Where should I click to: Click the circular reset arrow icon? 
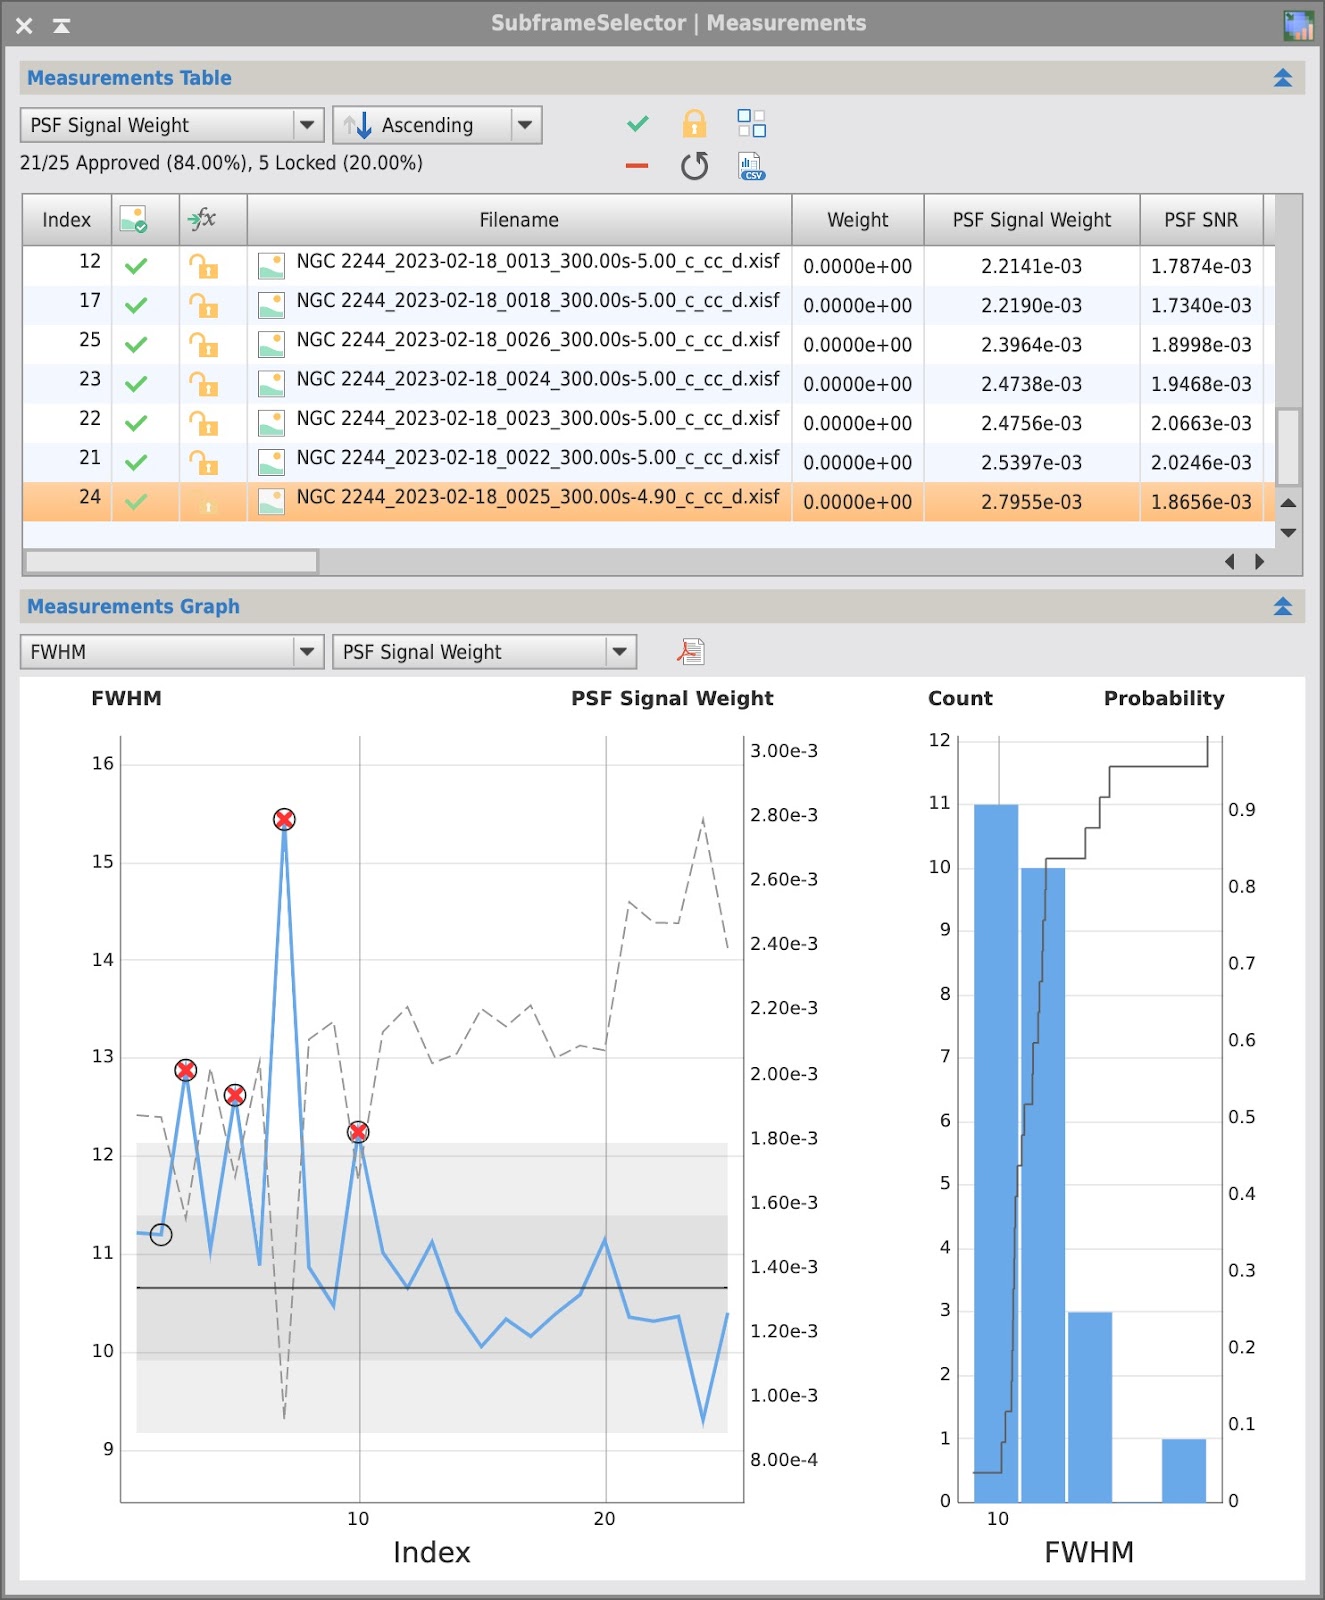click(x=694, y=165)
